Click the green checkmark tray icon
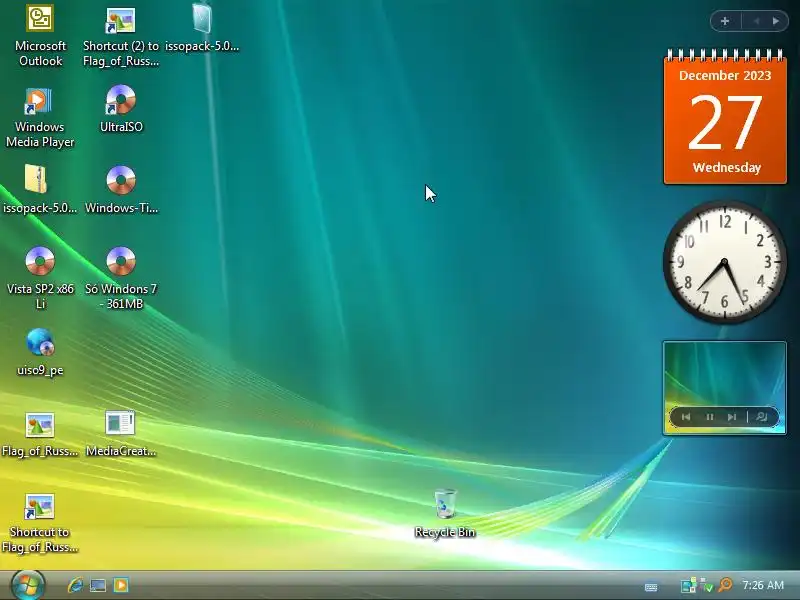Viewport: 800px width, 600px height. tap(707, 586)
